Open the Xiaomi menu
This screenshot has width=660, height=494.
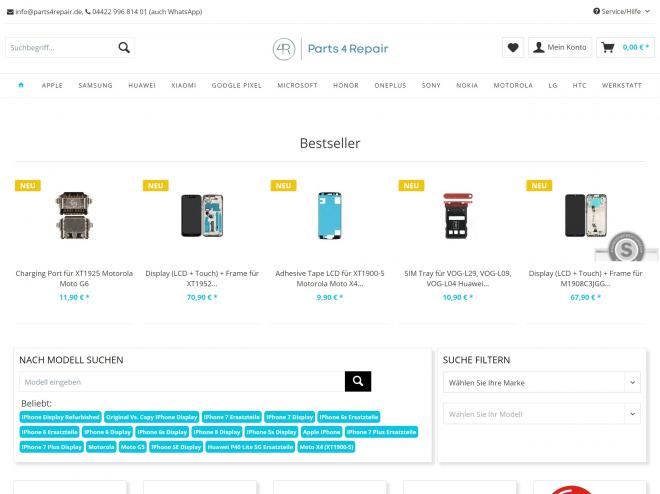click(184, 85)
